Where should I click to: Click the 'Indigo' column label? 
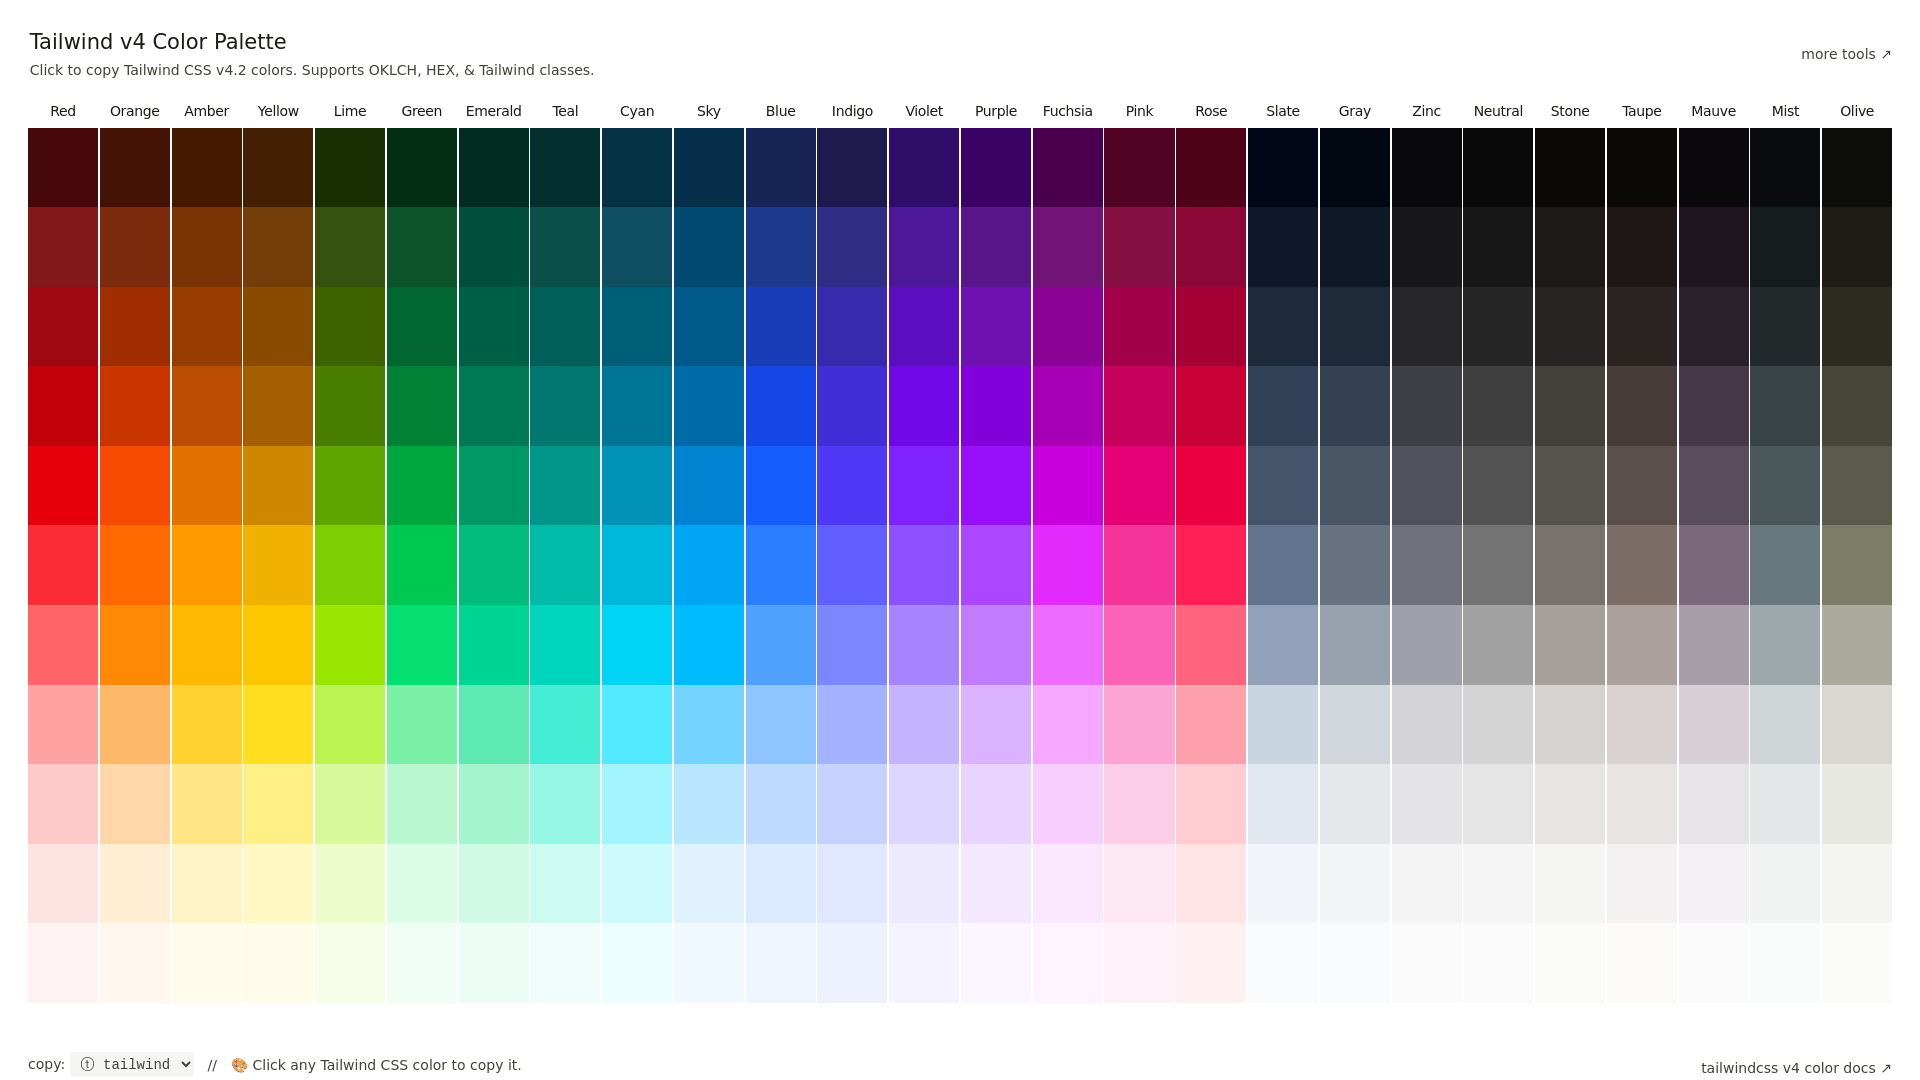coord(852,111)
